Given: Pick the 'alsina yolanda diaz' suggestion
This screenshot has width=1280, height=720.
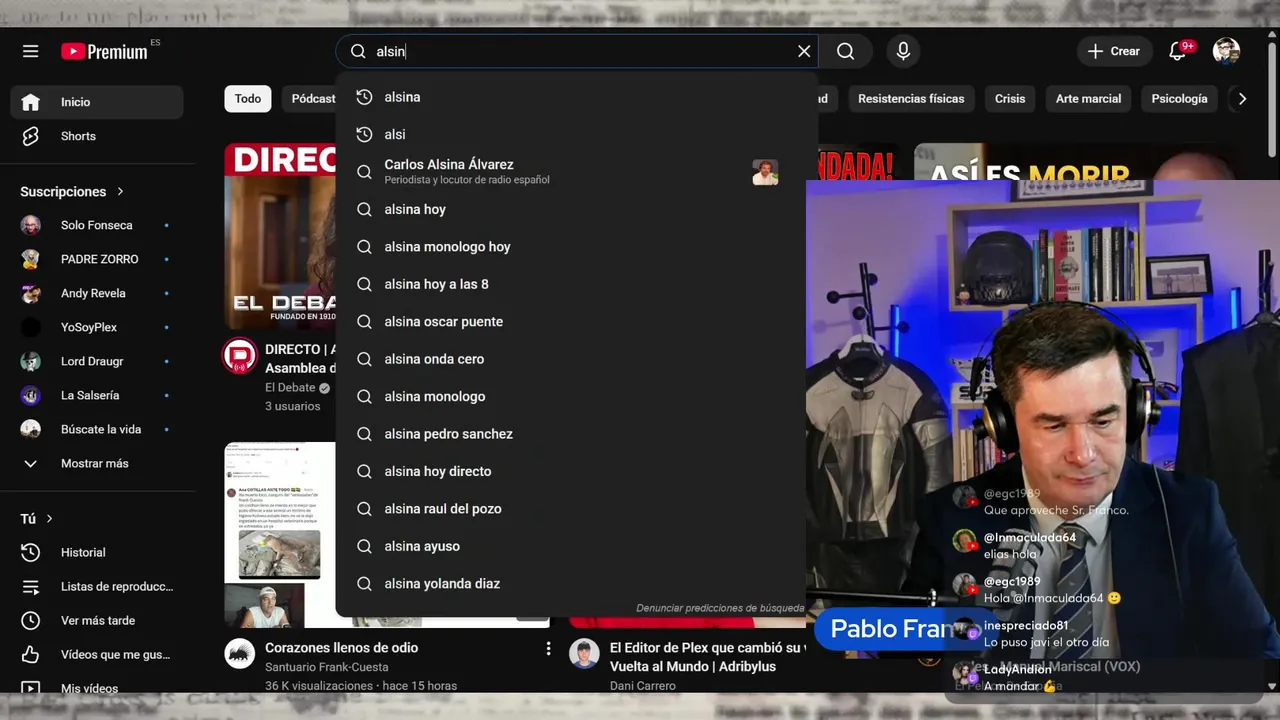Looking at the screenshot, I should point(577,584).
